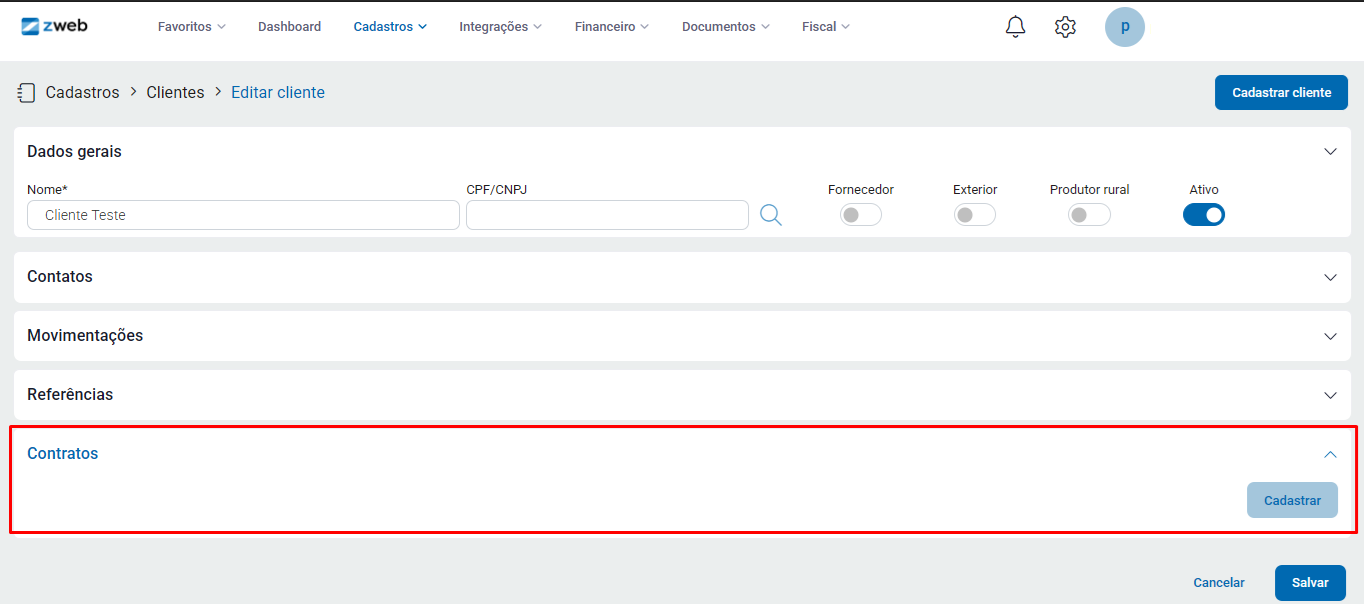1364x604 pixels.
Task: Toggle the Produtor rural switch
Action: pos(1089,215)
